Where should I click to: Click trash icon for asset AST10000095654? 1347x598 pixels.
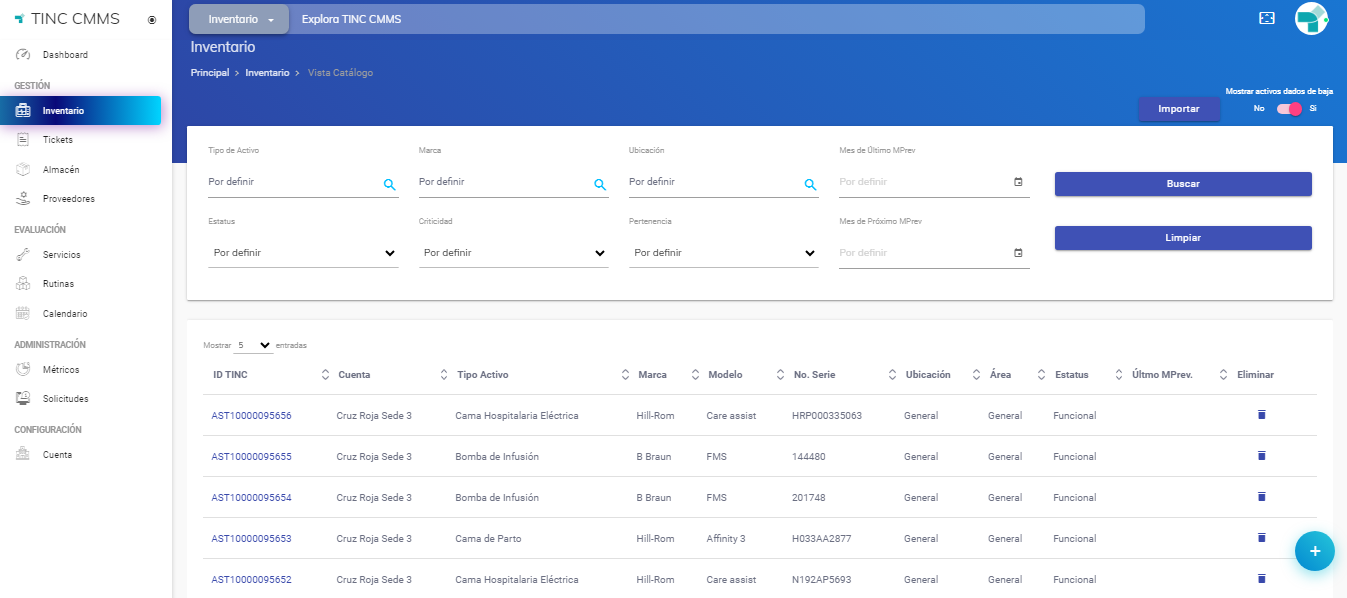click(x=1261, y=496)
